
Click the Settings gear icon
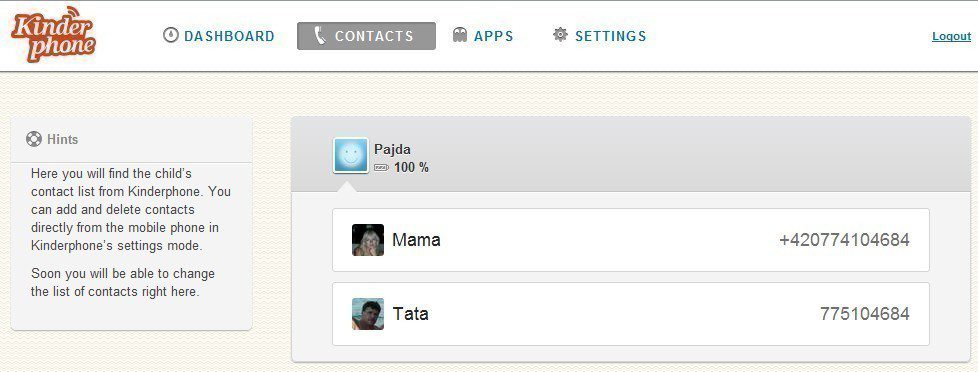coord(560,35)
